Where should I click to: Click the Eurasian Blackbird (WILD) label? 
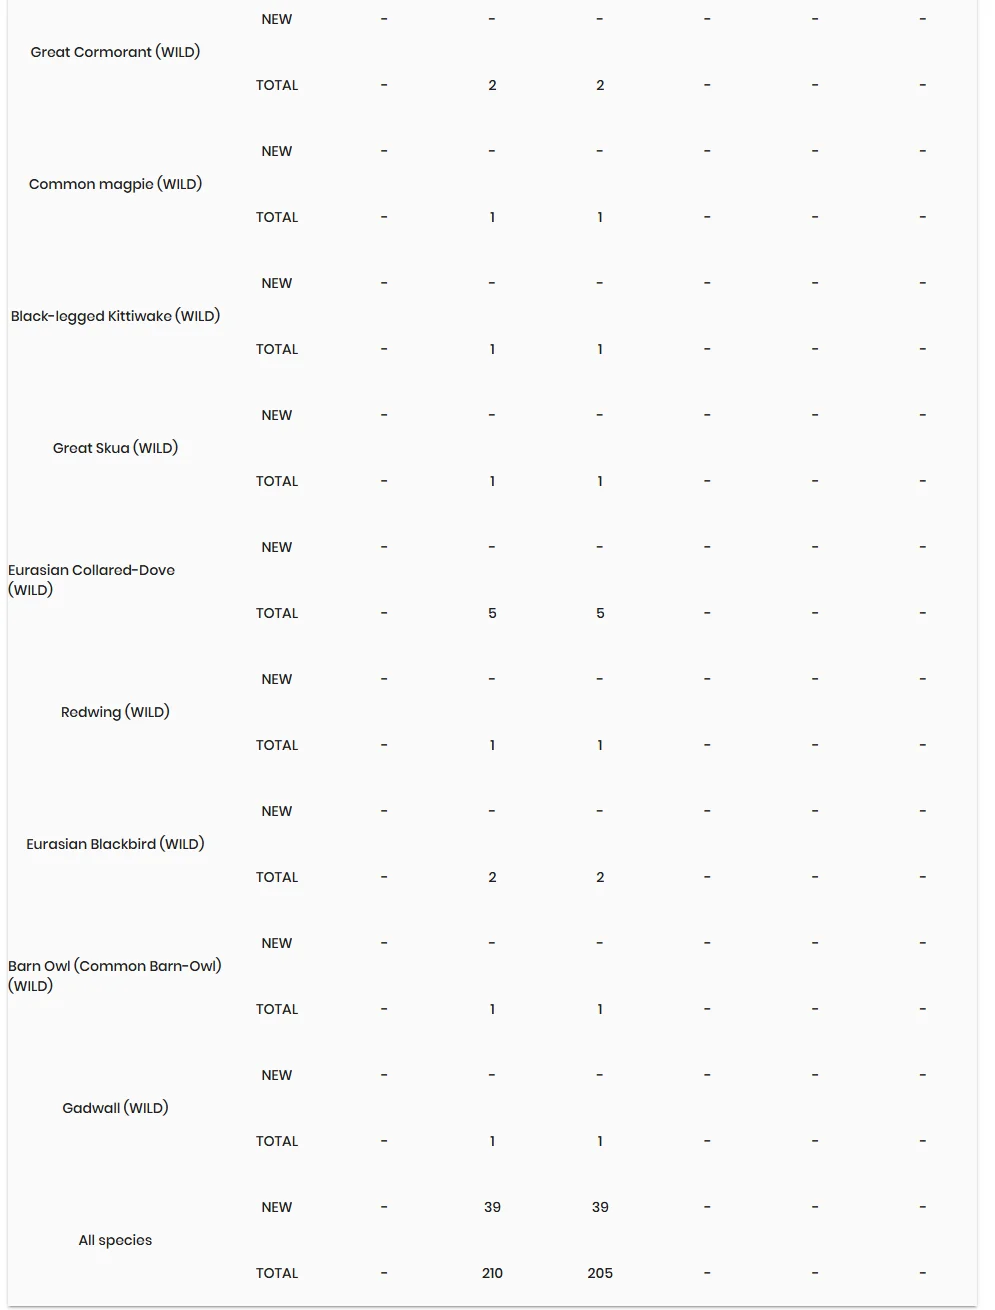point(115,844)
